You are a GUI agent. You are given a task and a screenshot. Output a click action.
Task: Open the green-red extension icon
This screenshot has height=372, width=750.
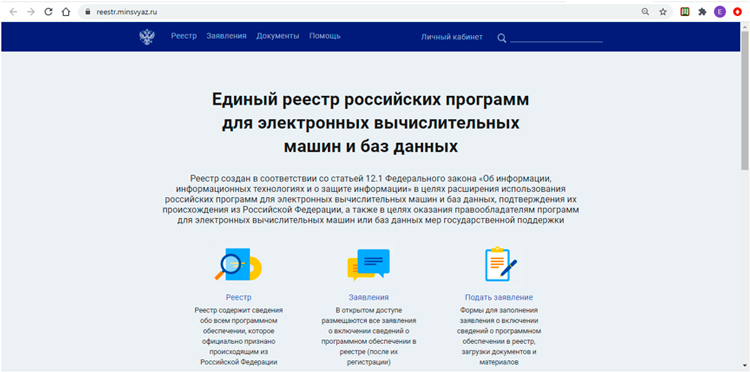pos(685,12)
